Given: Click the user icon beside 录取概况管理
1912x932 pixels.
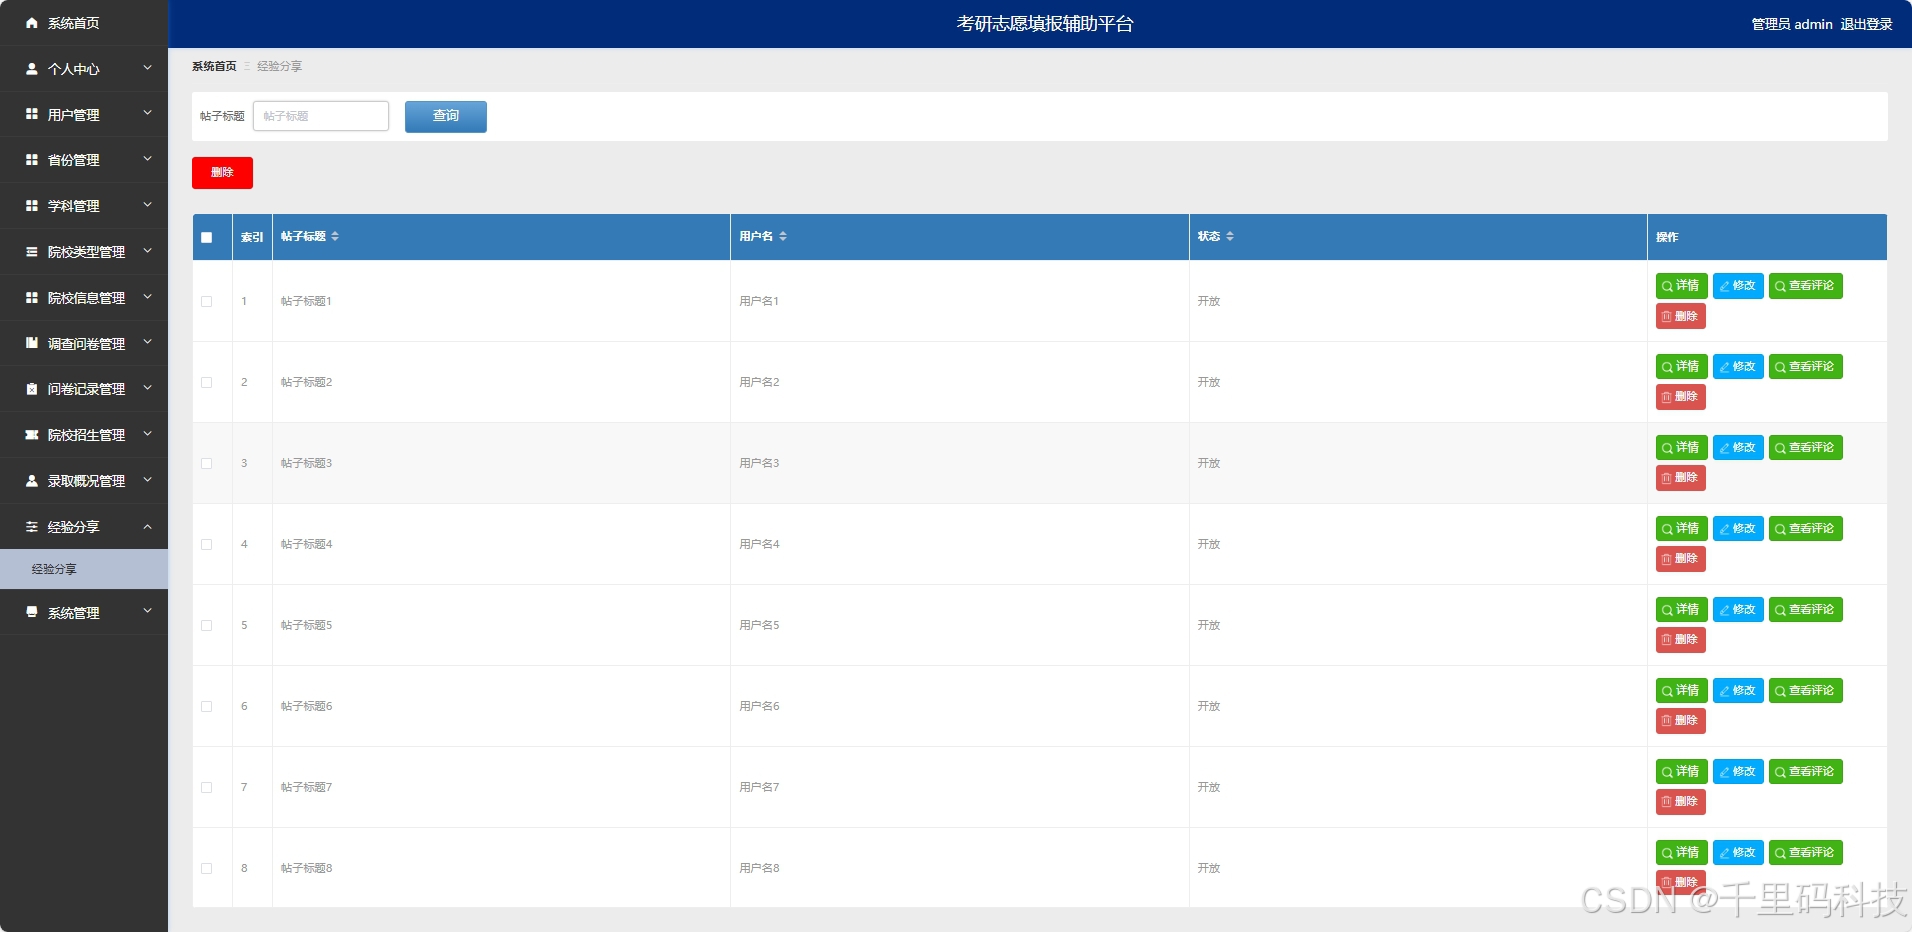Looking at the screenshot, I should pos(32,481).
